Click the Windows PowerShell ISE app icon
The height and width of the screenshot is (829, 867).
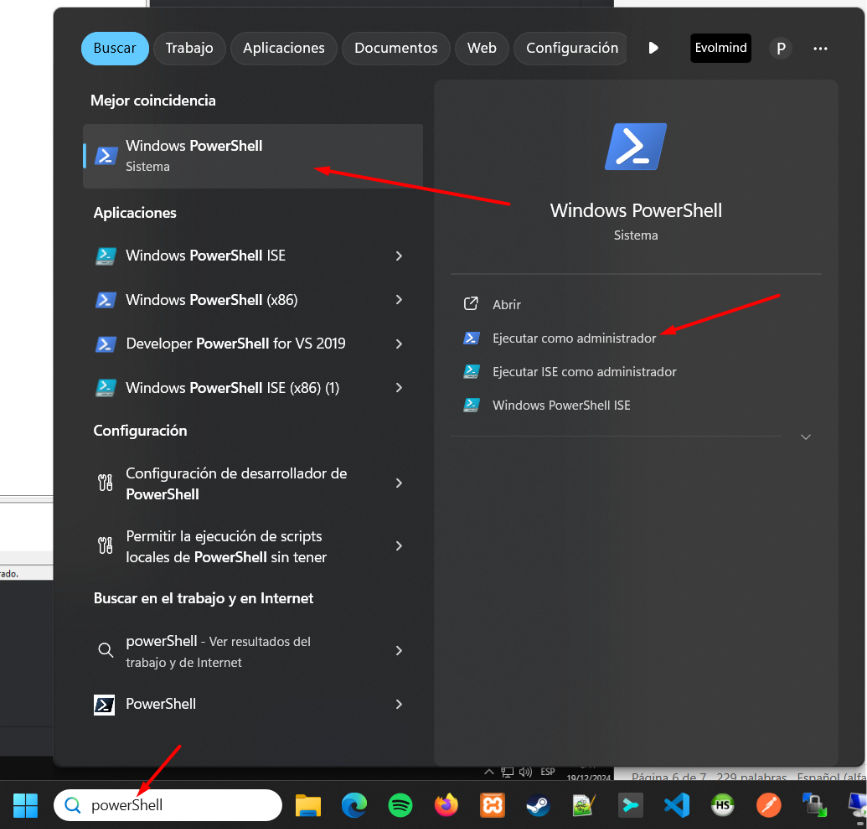[x=106, y=256]
